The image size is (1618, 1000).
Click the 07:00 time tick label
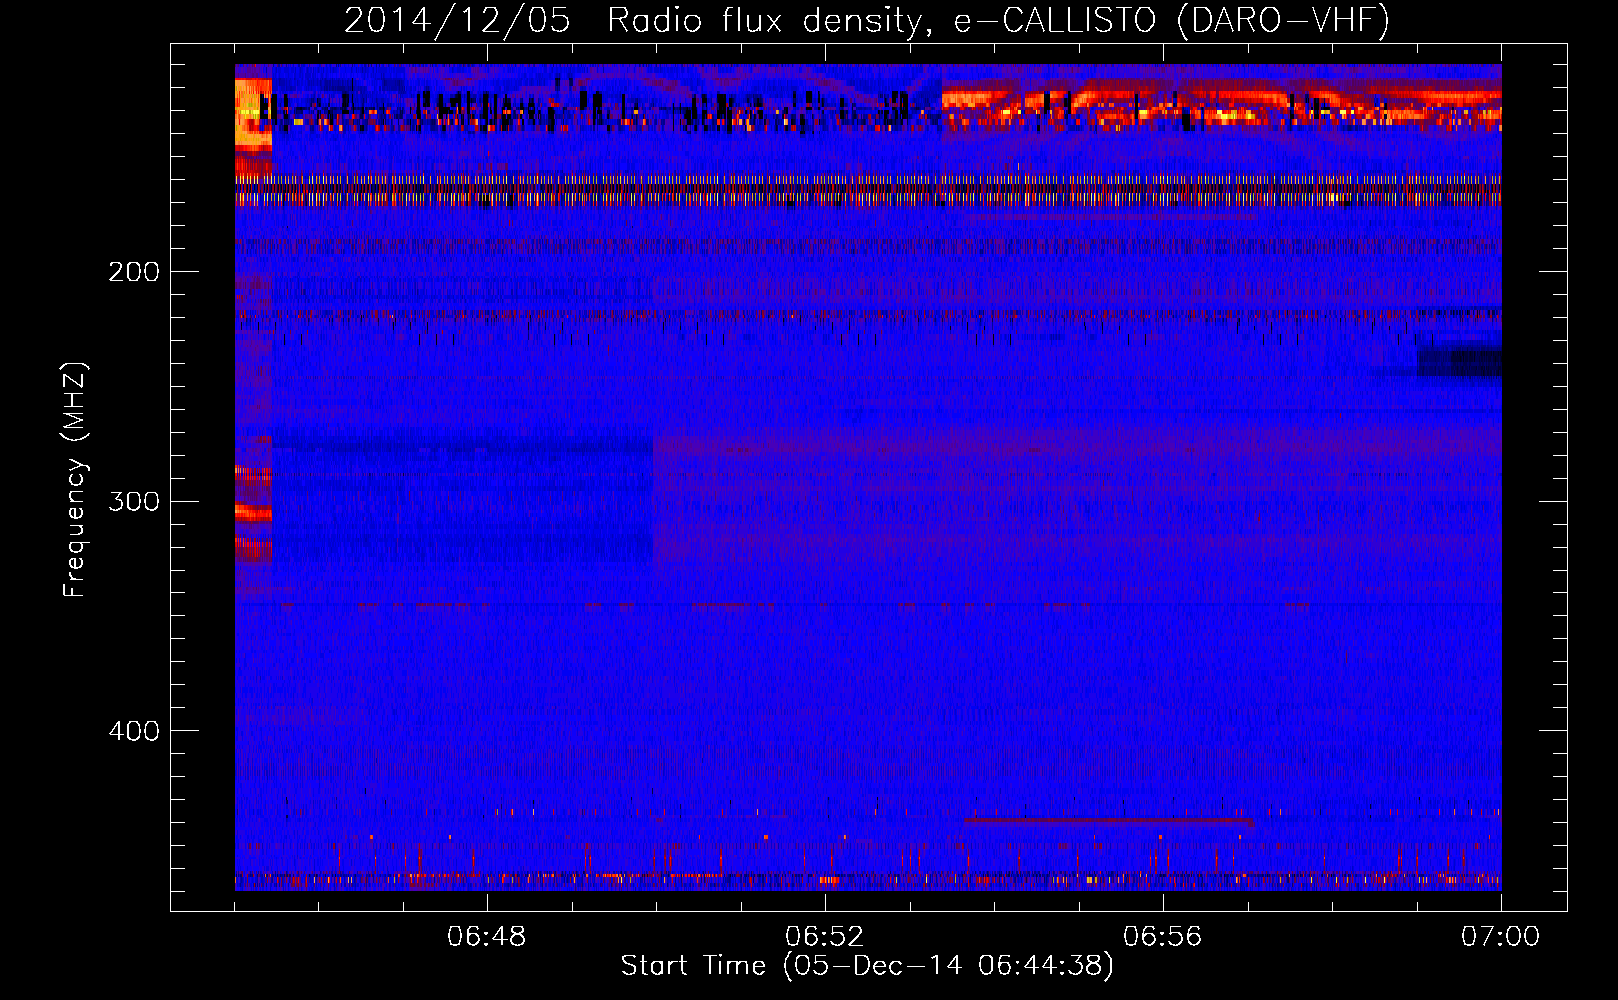(1500, 937)
